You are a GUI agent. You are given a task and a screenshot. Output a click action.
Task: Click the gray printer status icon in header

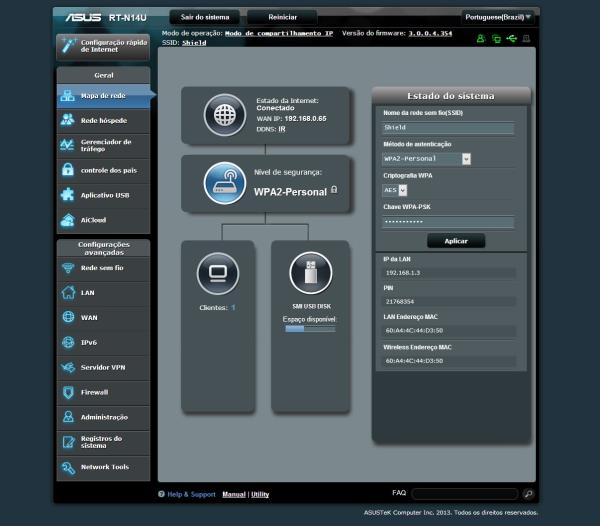[x=526, y=38]
